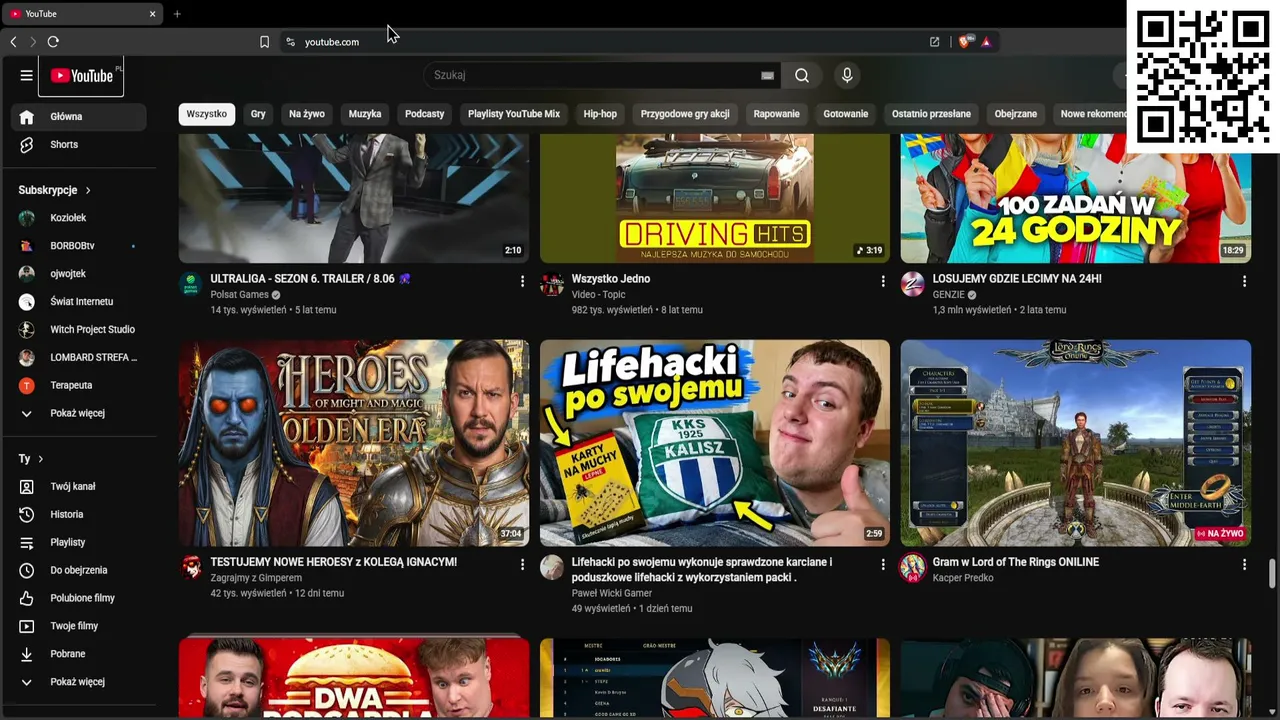
Task: Open the Heroes Olden Era video thumbnail
Action: coord(354,443)
